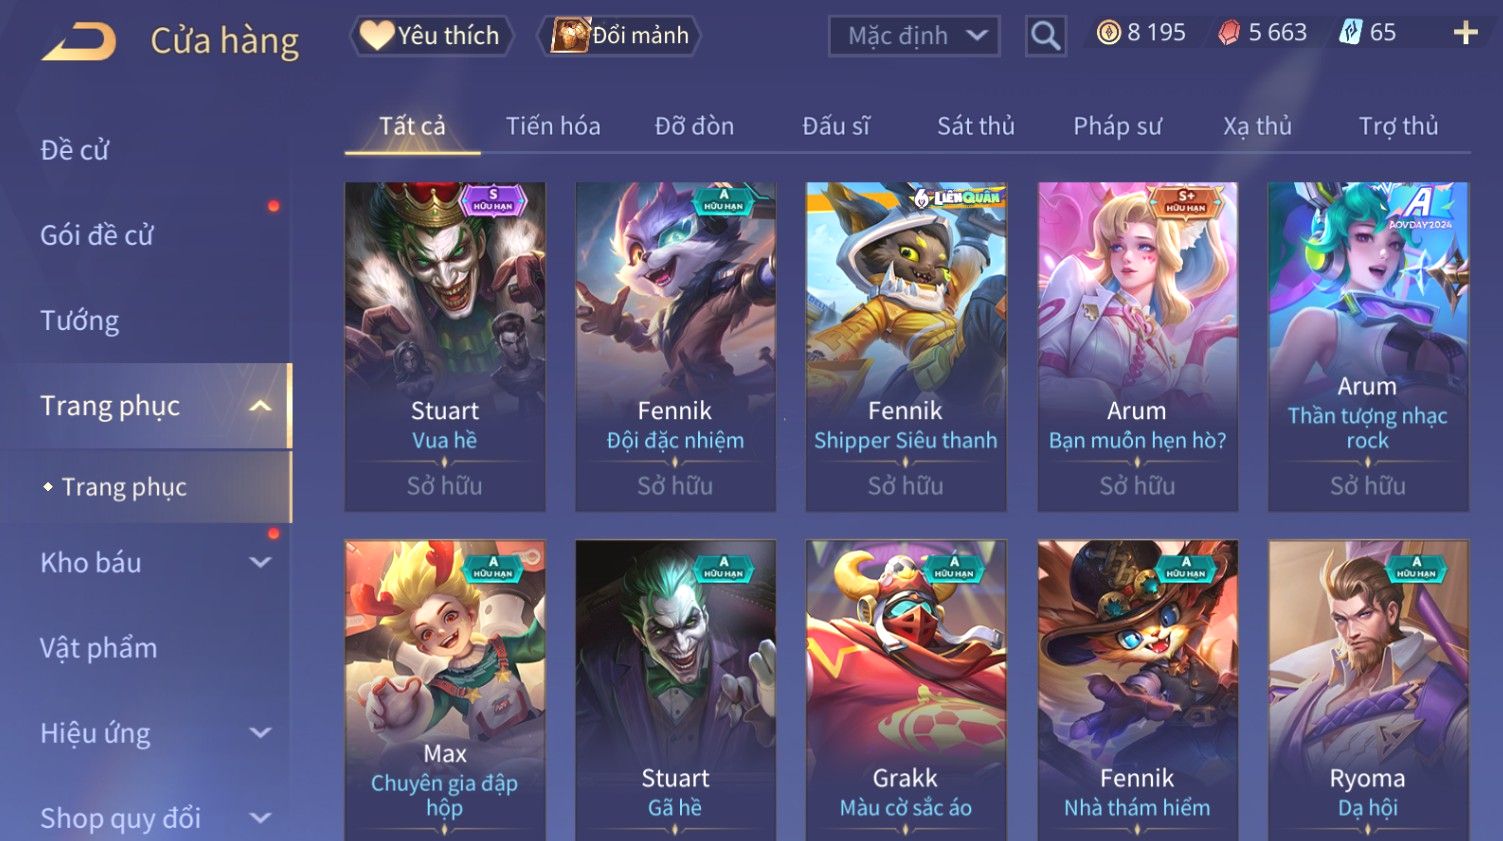Image resolution: width=1503 pixels, height=841 pixels.
Task: Collapse the Trang phục sidebar section
Action: click(x=260, y=406)
